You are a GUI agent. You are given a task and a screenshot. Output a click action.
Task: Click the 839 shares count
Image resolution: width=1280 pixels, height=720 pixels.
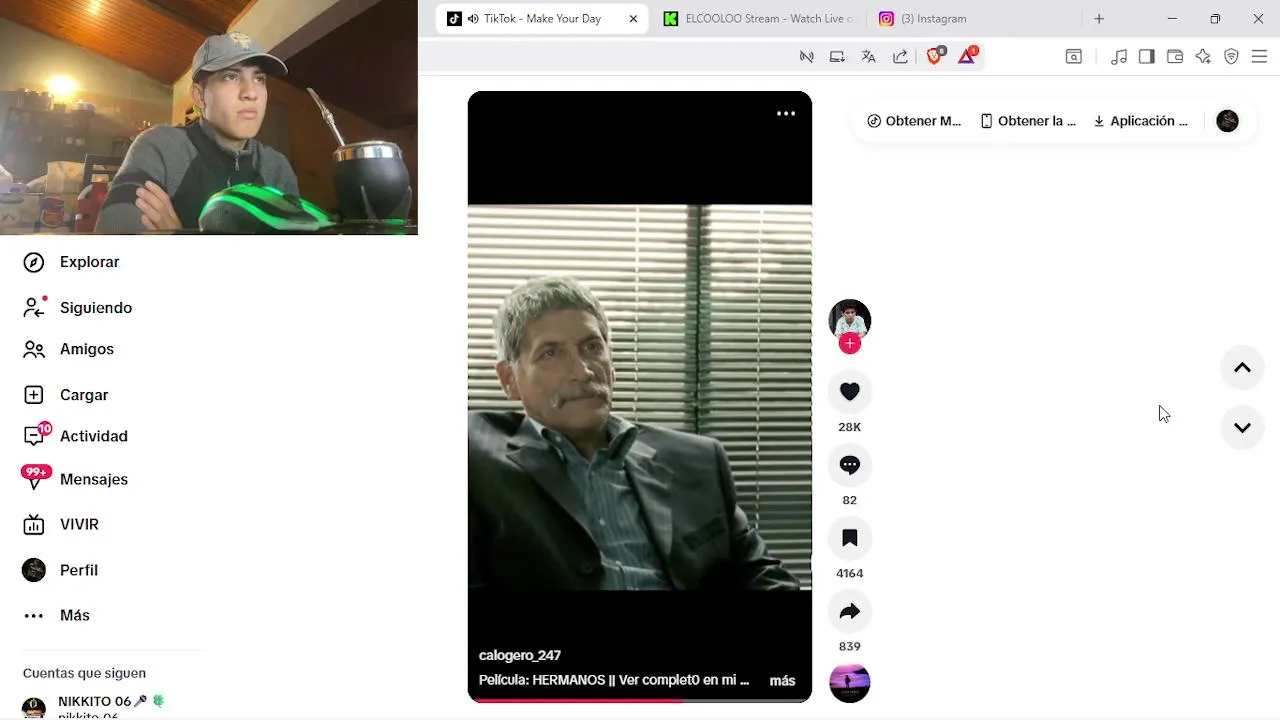[x=850, y=646]
